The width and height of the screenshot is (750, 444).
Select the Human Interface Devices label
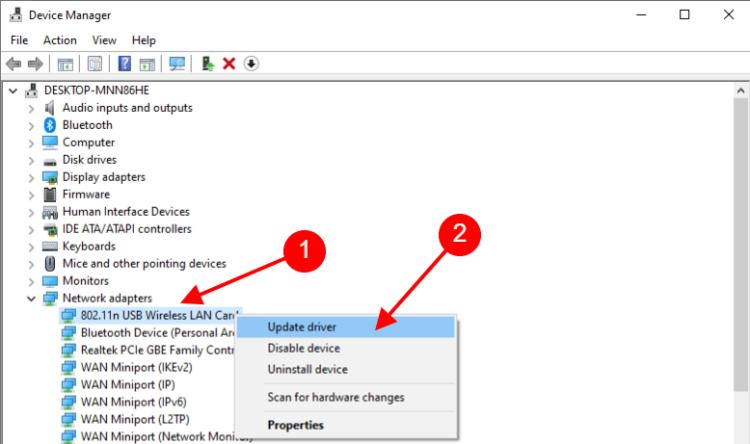pos(126,211)
